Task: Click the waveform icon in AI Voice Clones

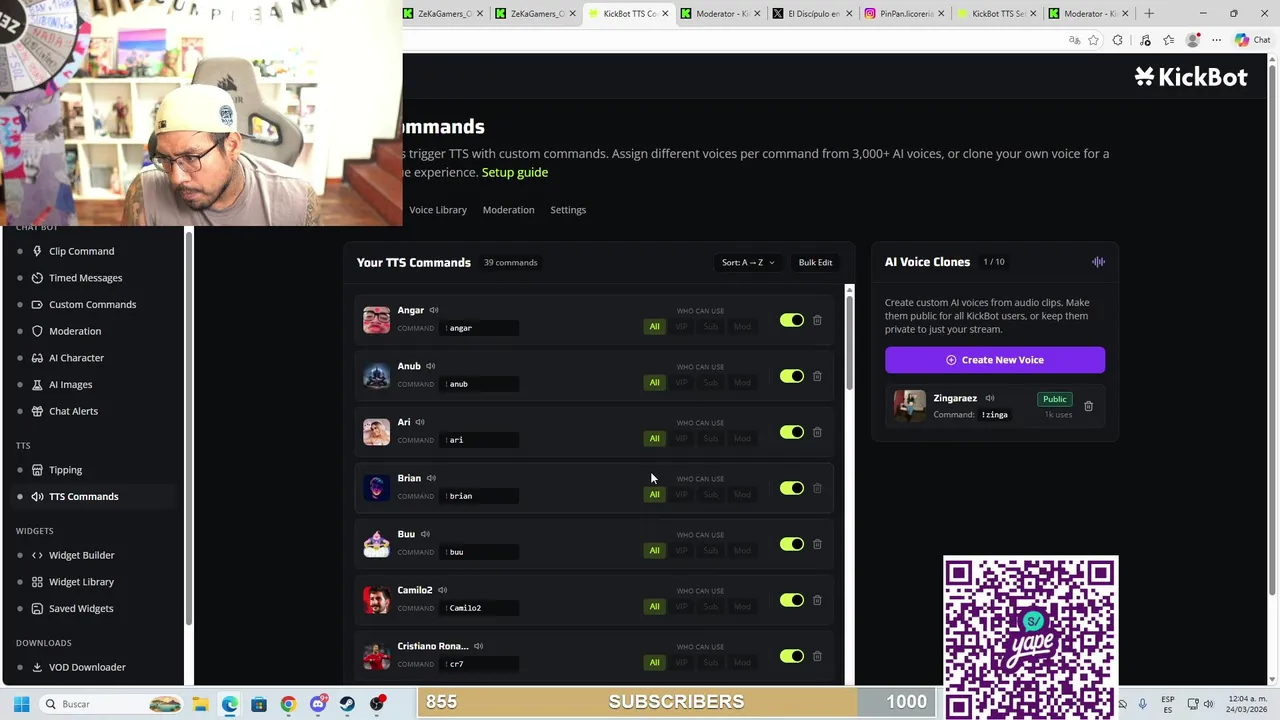Action: tap(1098, 262)
